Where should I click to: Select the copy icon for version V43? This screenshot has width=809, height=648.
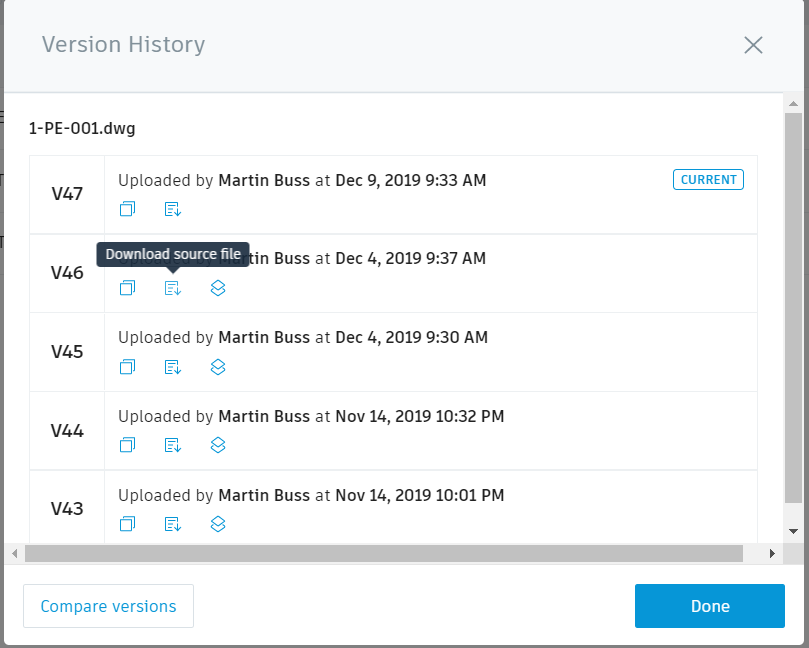click(x=127, y=524)
